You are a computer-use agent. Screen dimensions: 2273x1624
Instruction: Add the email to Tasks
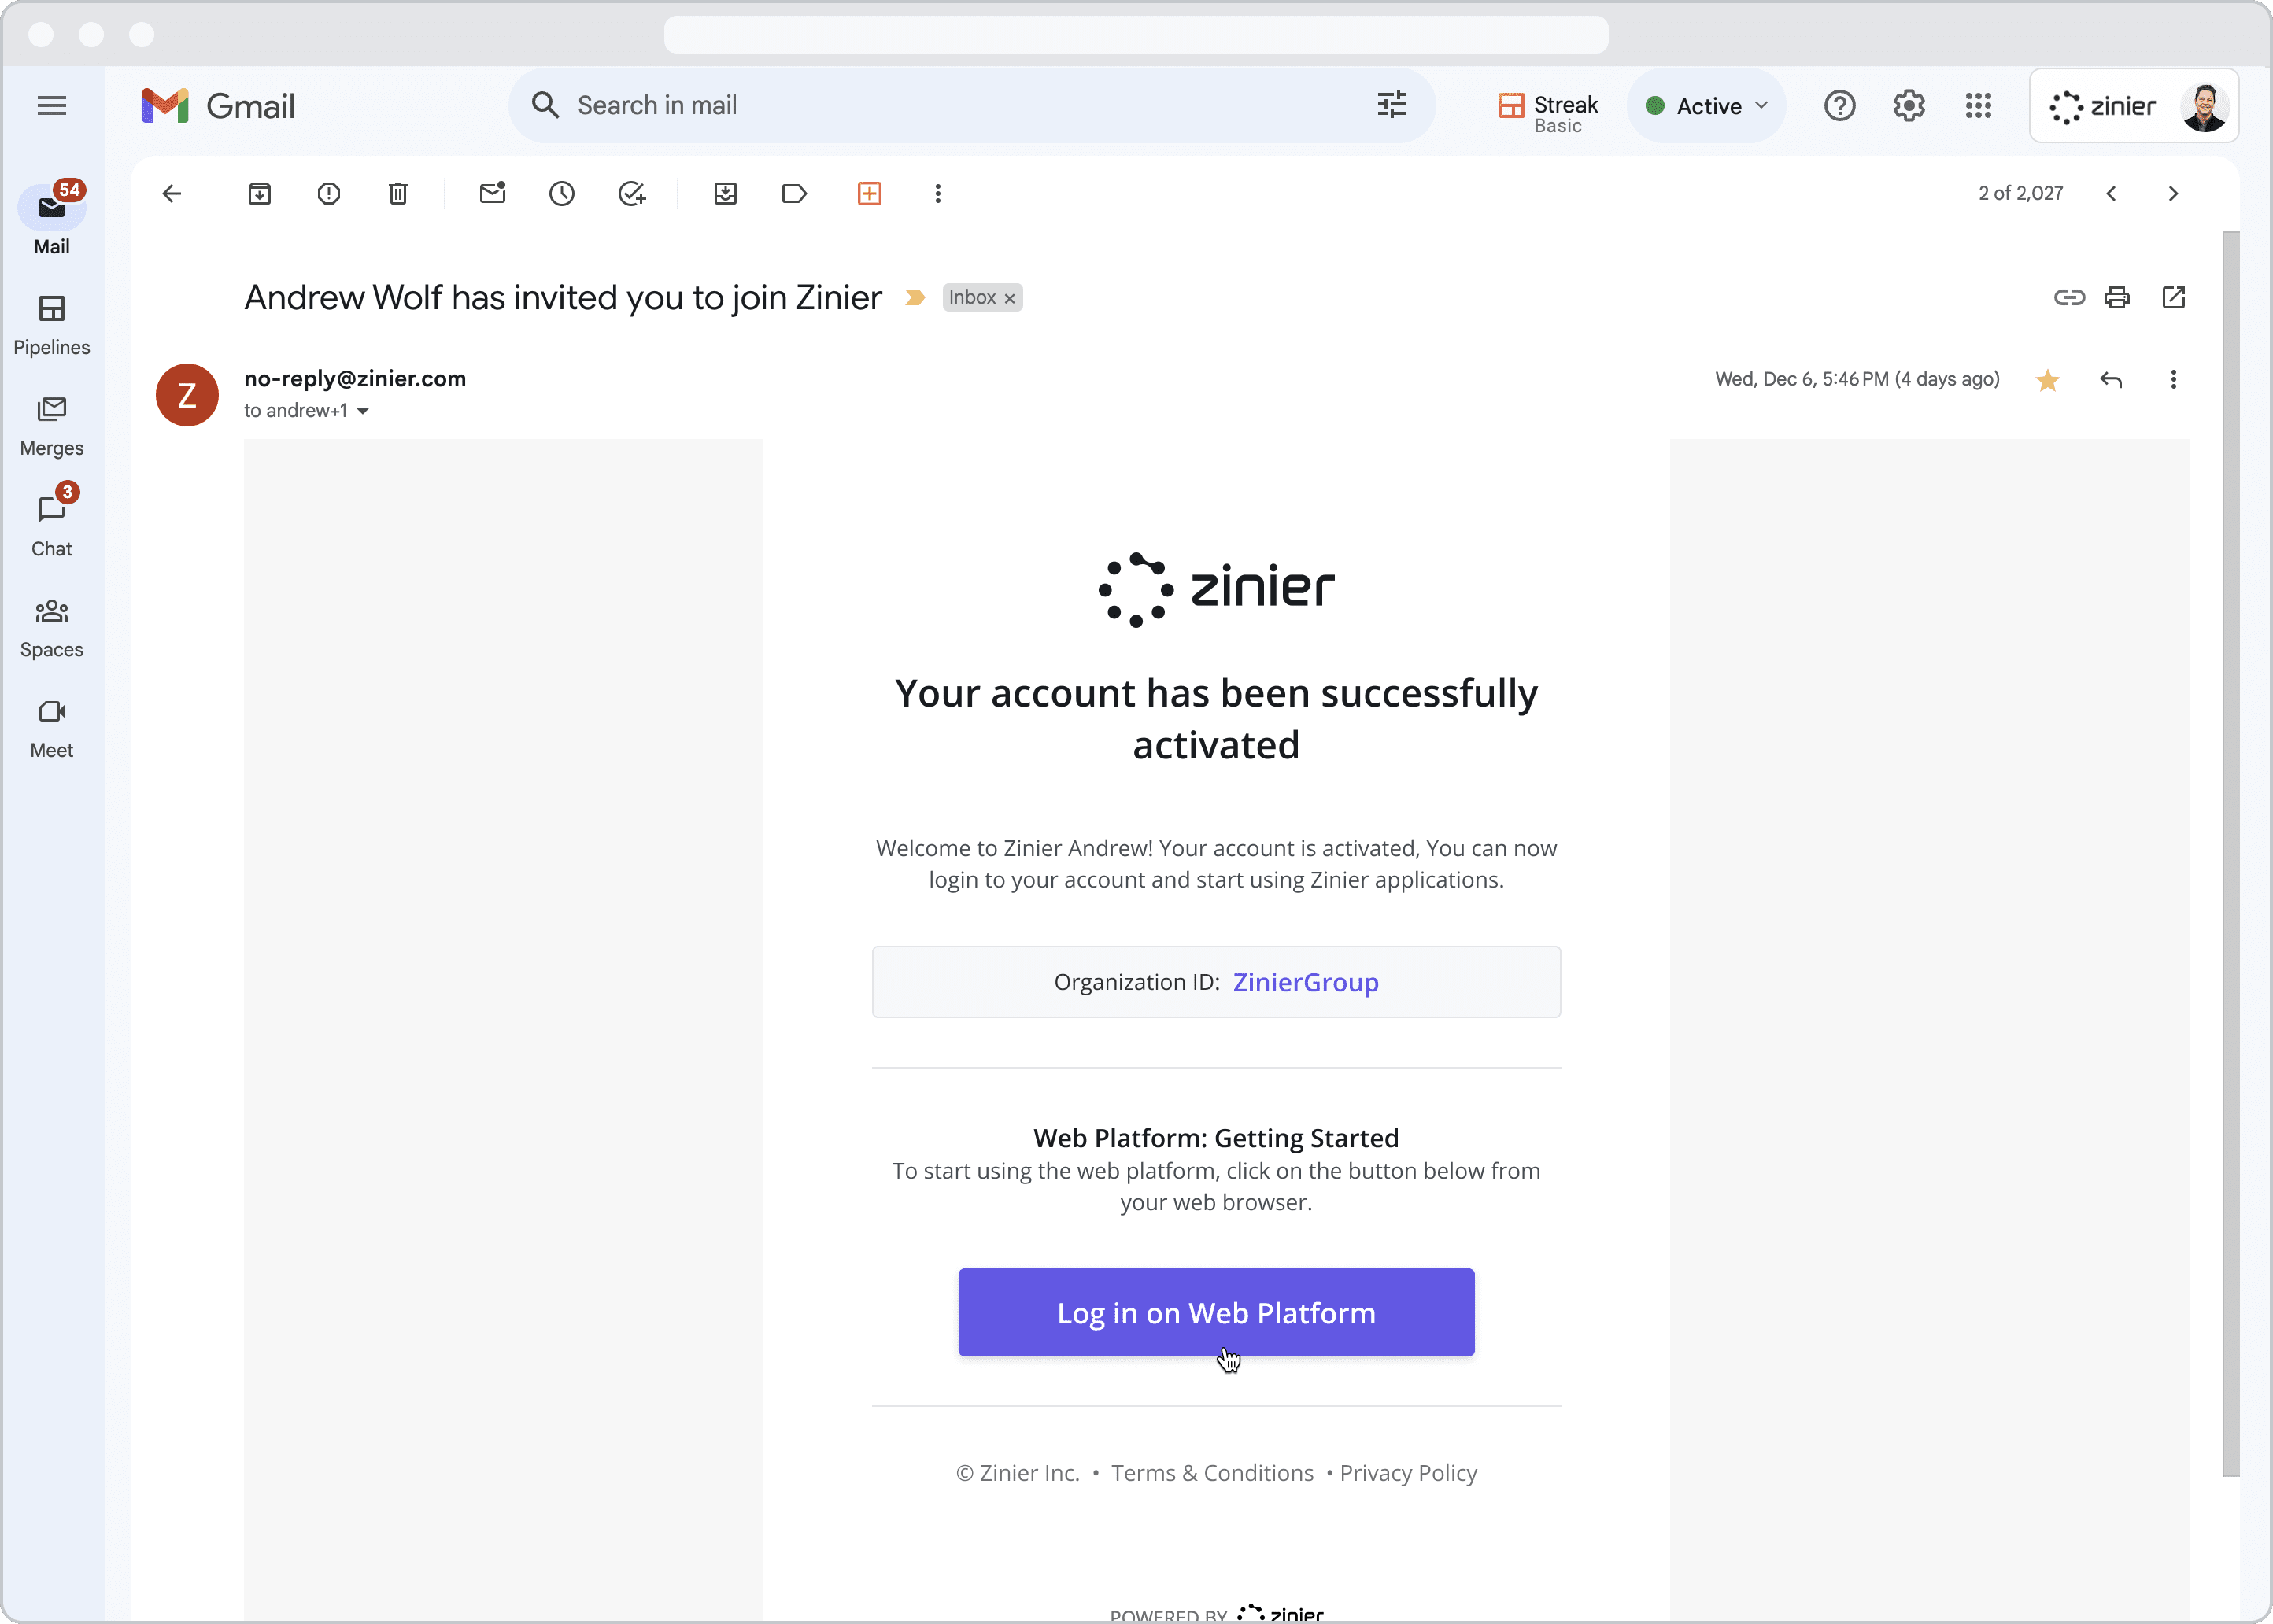tap(632, 194)
